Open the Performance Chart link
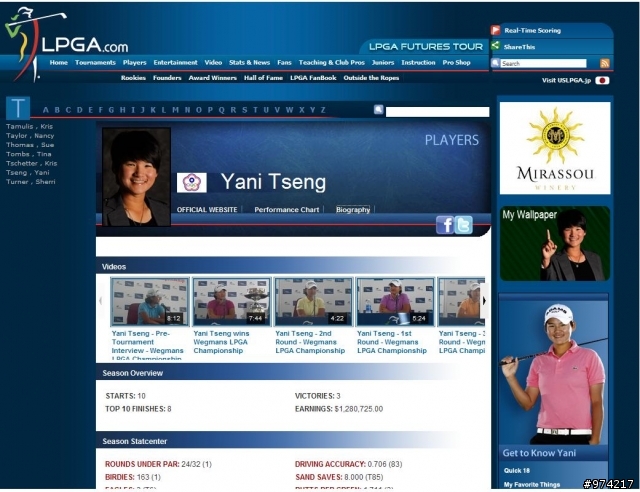 coord(287,209)
